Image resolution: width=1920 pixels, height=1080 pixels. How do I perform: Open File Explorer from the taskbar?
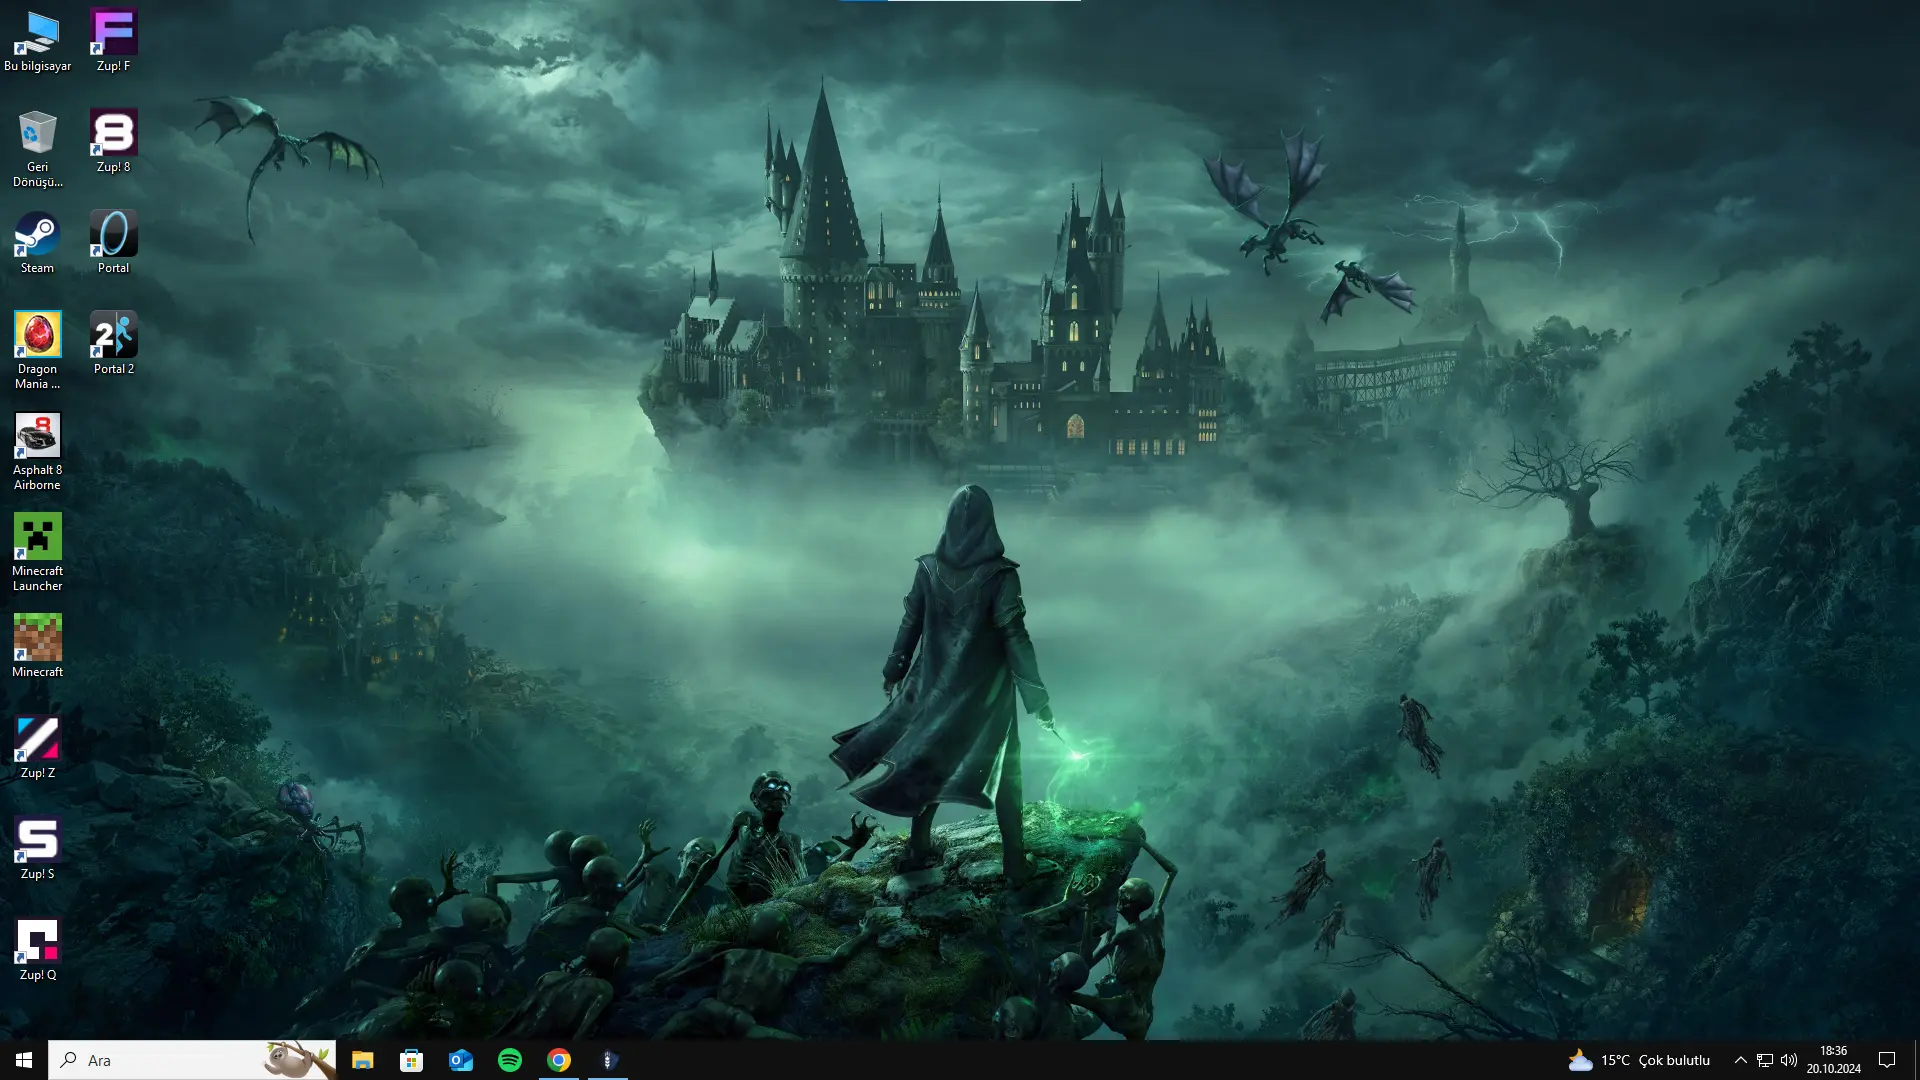362,1060
